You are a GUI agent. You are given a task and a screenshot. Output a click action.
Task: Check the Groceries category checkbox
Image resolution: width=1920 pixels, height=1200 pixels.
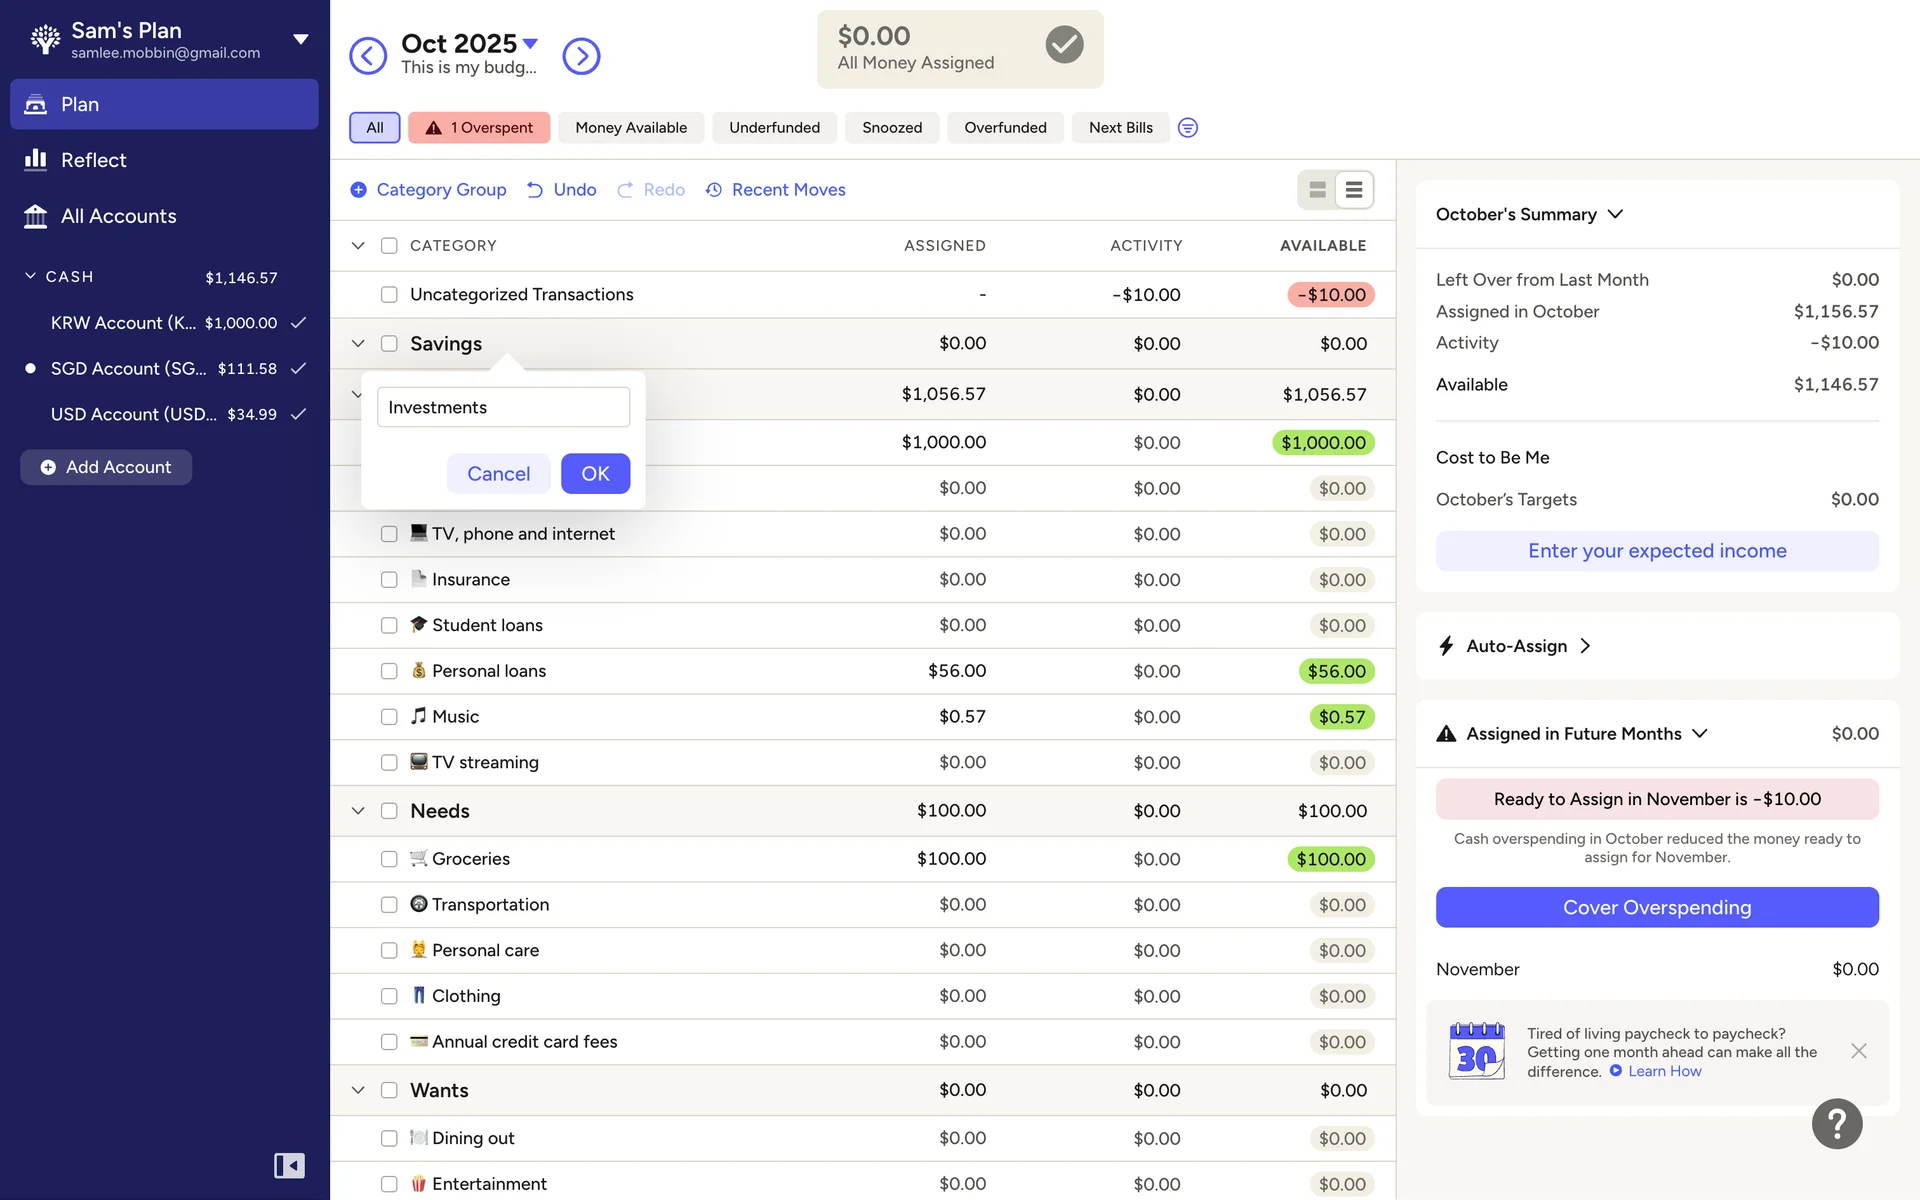point(389,859)
